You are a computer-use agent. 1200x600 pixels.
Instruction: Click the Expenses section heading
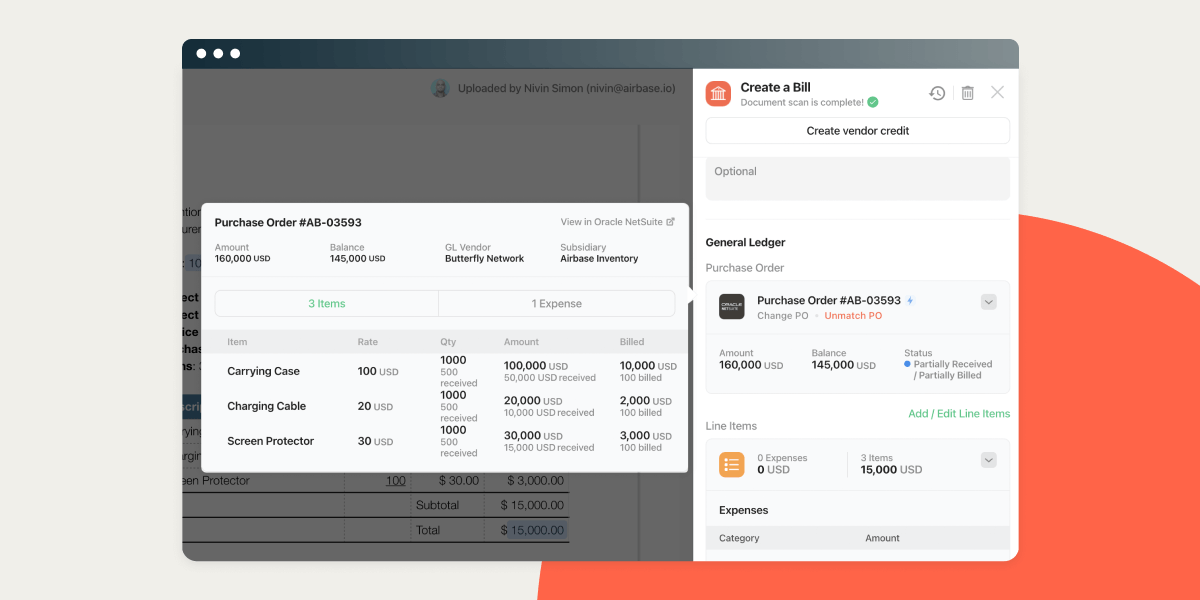[744, 510]
